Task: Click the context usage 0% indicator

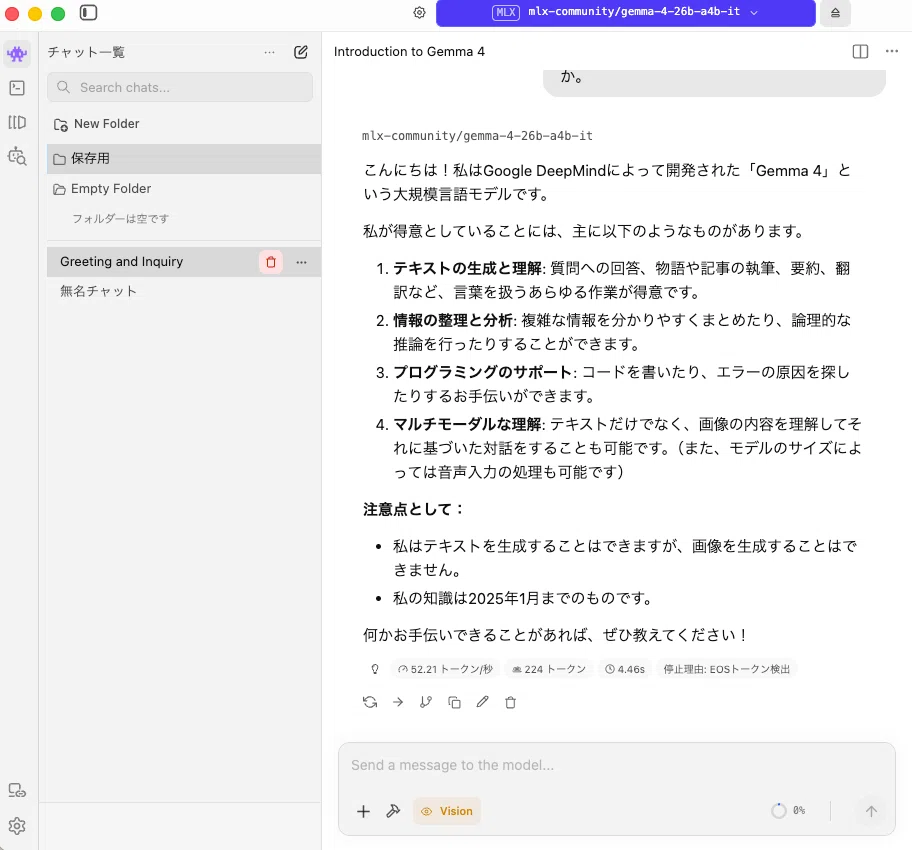Action: [788, 810]
